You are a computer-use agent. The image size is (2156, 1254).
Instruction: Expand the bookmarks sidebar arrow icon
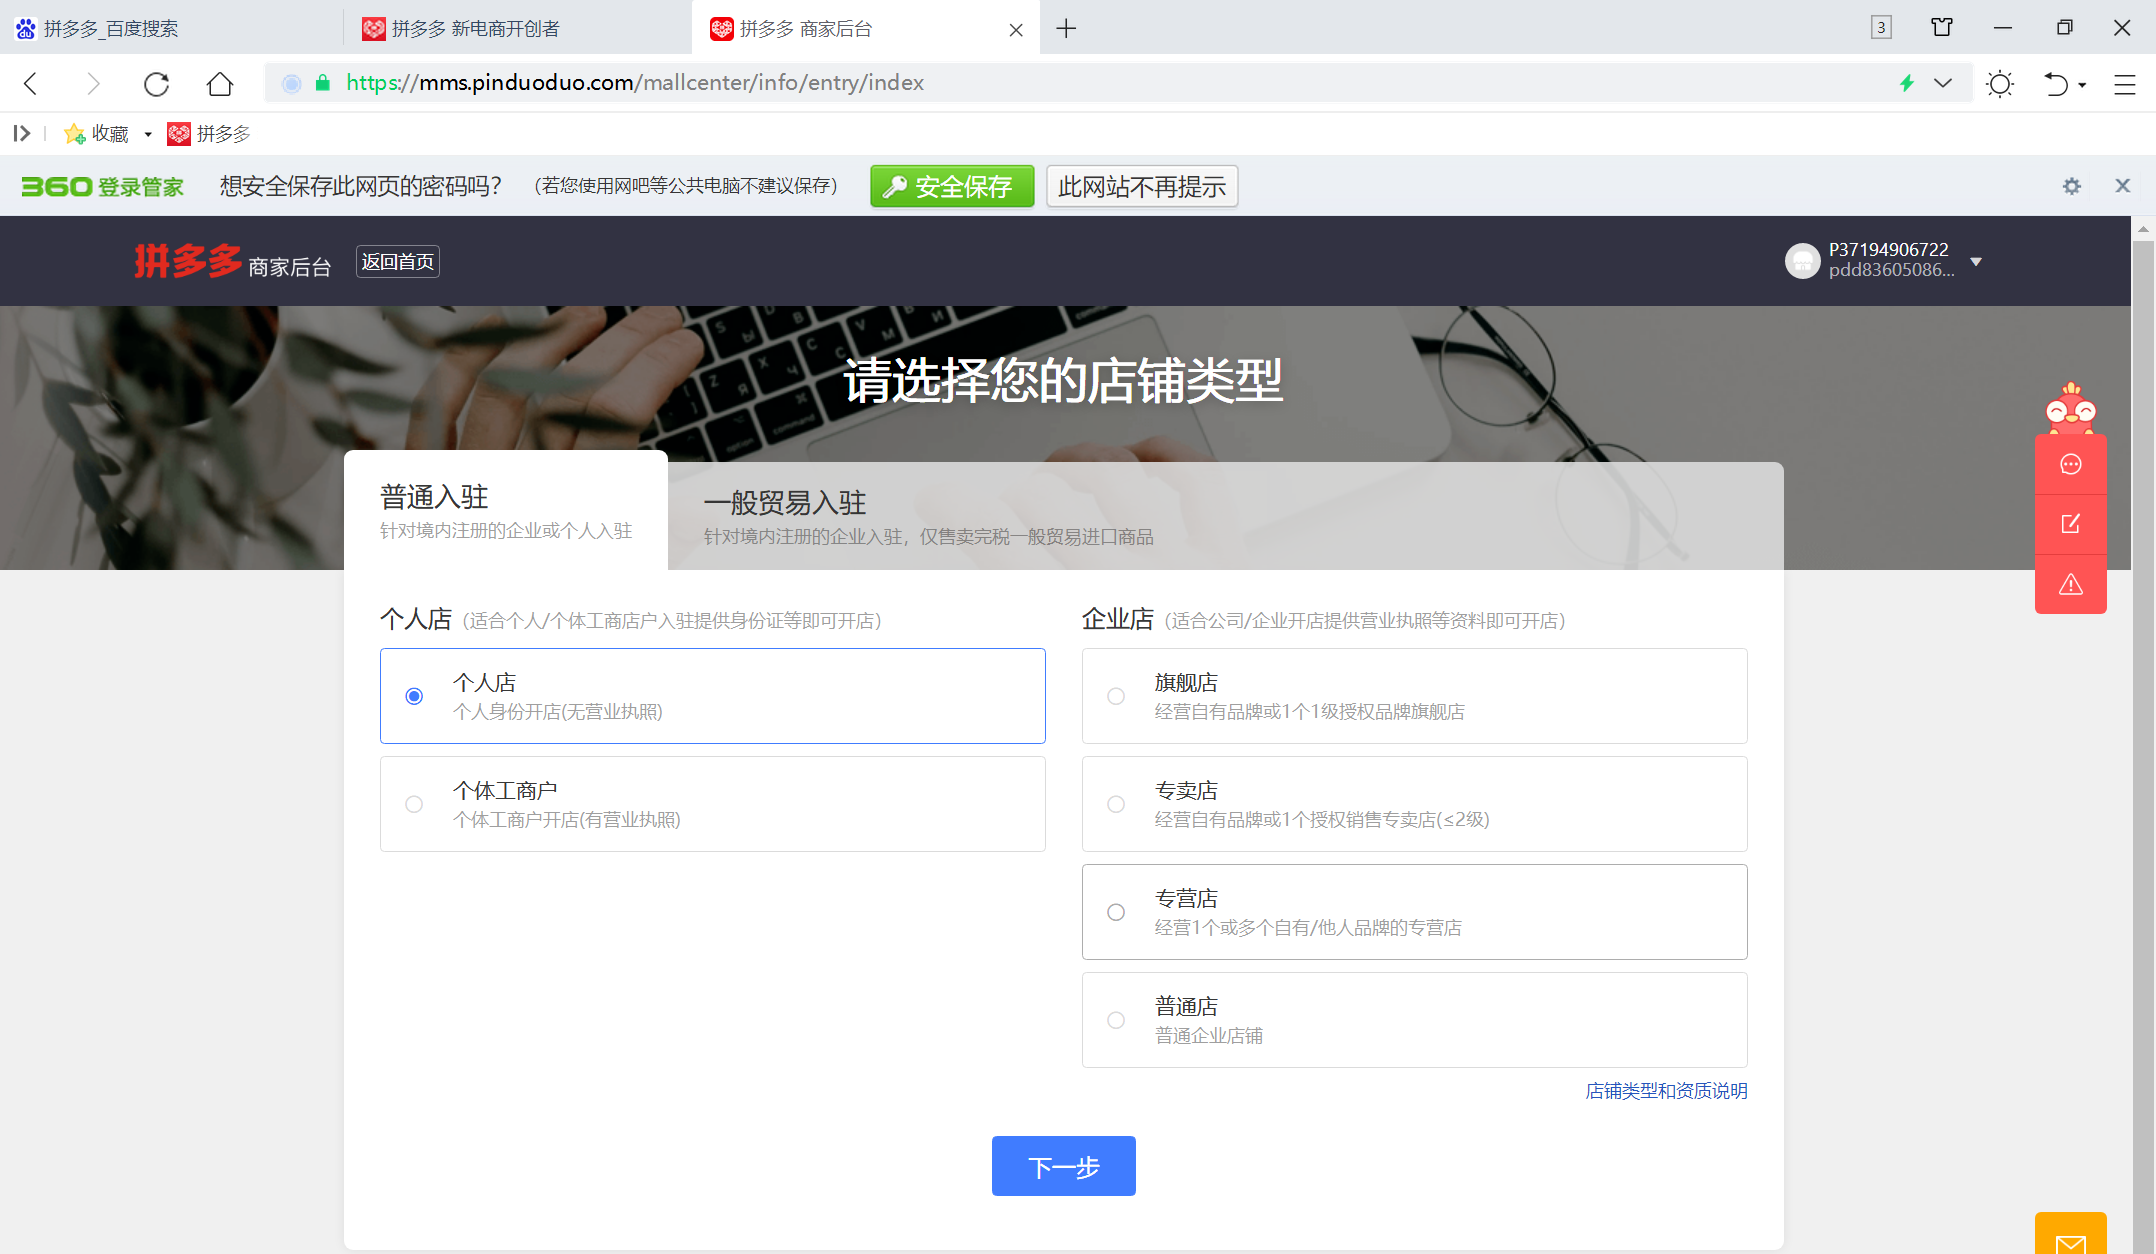(x=22, y=133)
